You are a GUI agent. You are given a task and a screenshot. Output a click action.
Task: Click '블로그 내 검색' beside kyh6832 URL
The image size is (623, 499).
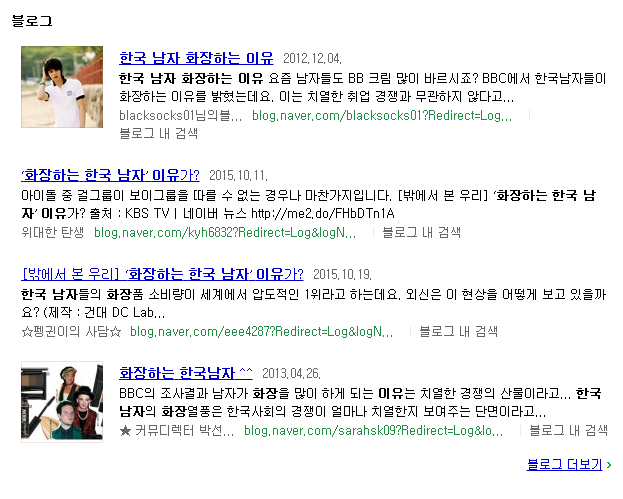click(421, 232)
